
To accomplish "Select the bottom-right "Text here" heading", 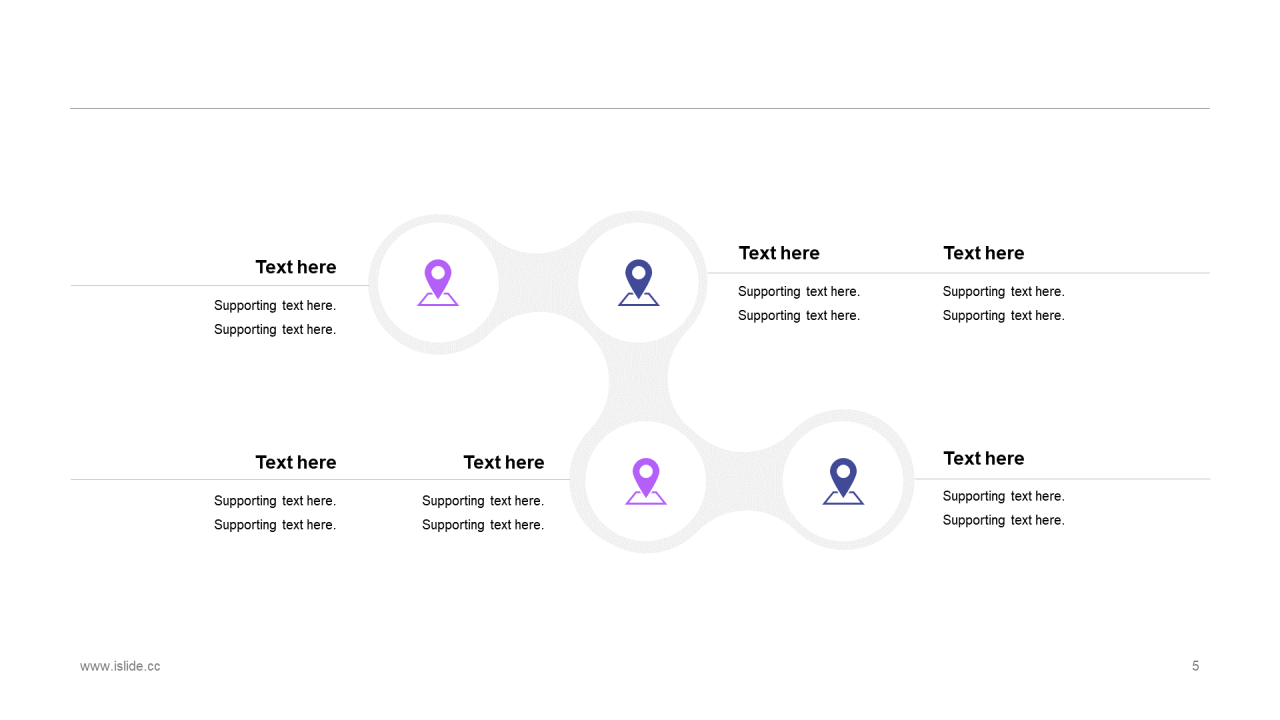I will click(x=984, y=458).
